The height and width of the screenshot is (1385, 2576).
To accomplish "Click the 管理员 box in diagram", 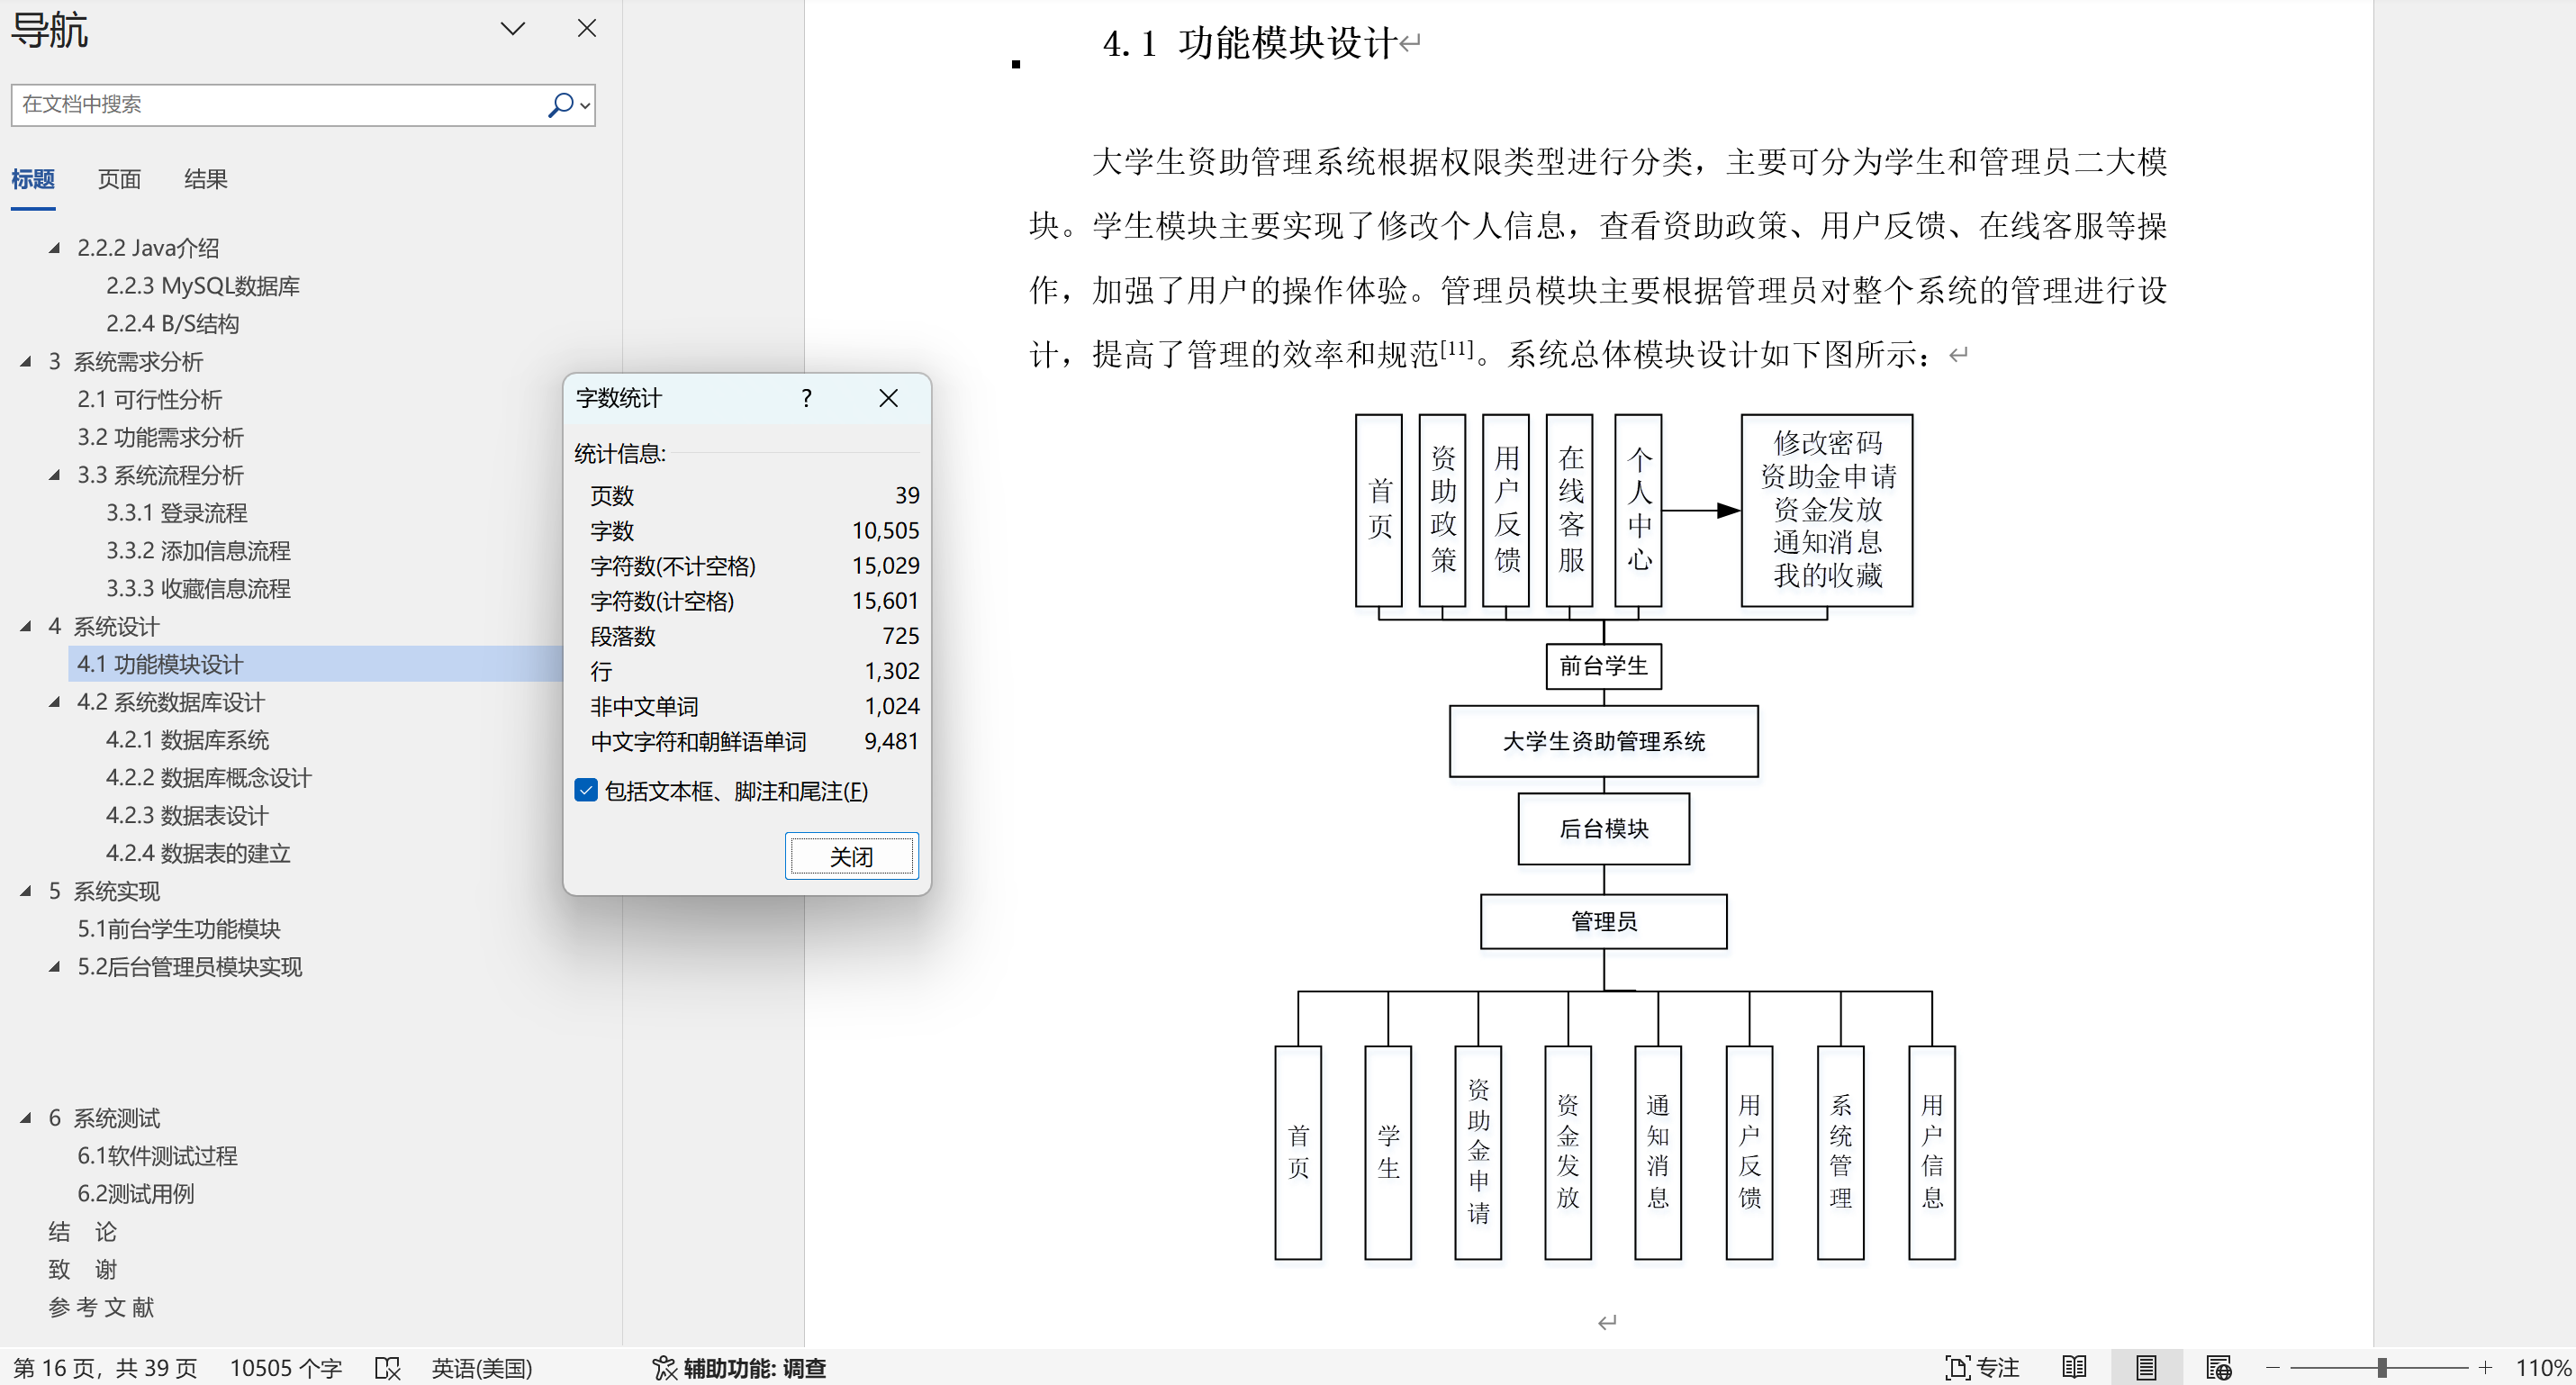I will point(1603,921).
